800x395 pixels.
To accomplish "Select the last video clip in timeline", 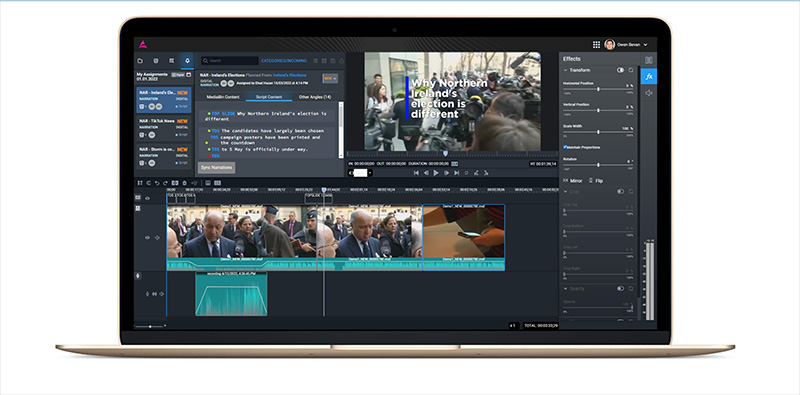I will [x=464, y=237].
